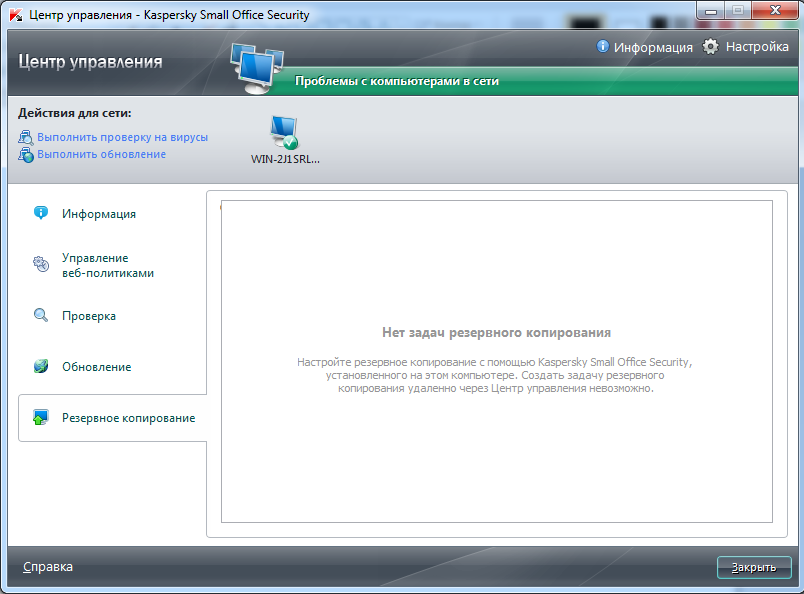Select the Резервное копирование tab
The height and width of the screenshot is (594, 804).
(x=112, y=418)
